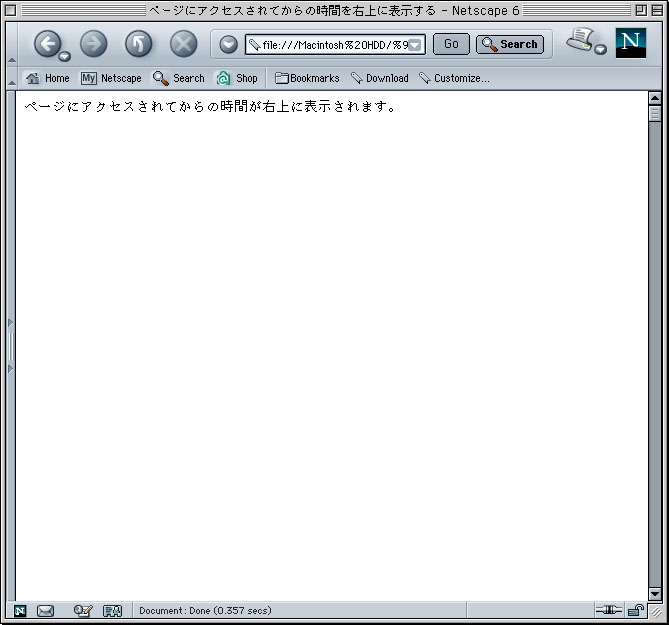
Task: Reload the page with the Reload button
Action: pyautogui.click(x=138, y=44)
